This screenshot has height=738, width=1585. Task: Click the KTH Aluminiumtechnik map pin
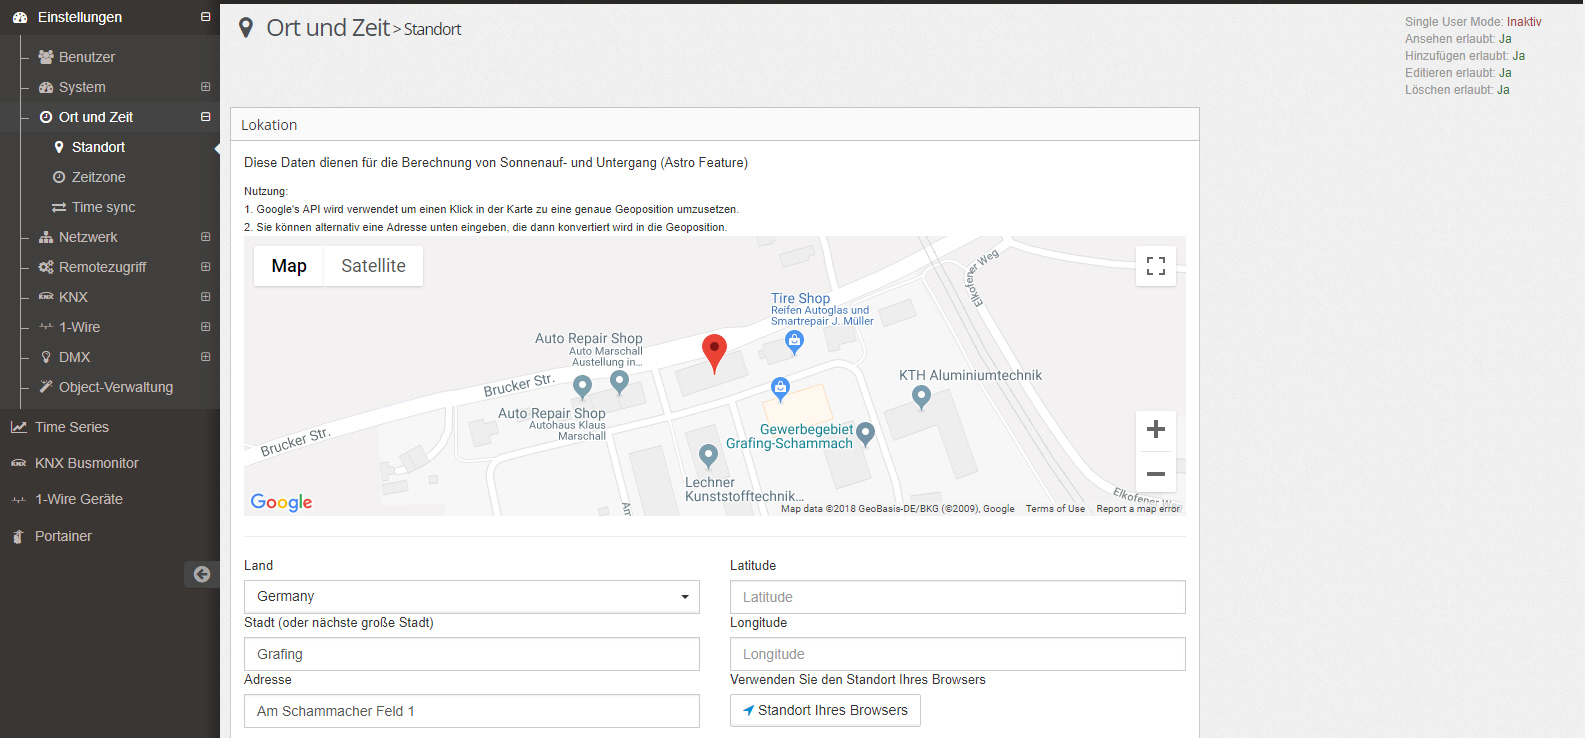coord(921,398)
